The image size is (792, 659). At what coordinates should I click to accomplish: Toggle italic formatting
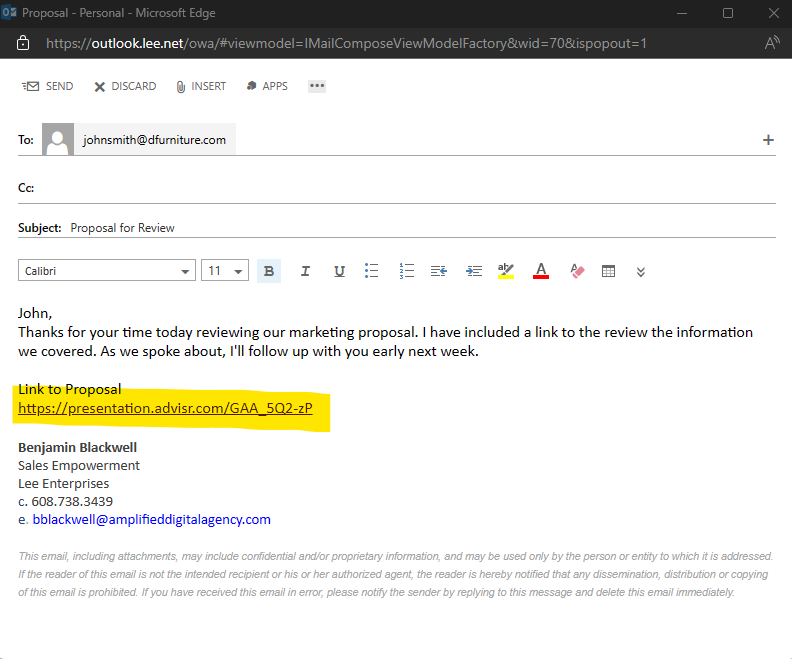305,271
